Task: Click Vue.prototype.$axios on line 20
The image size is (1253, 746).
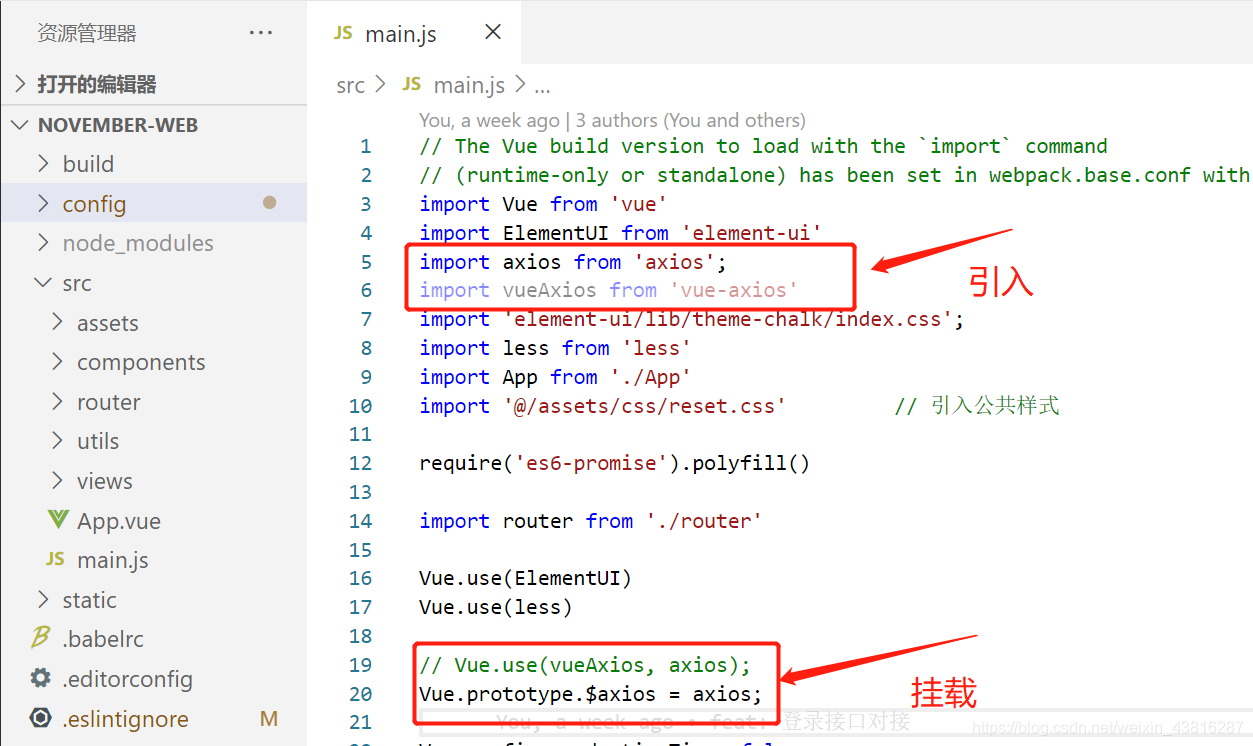Action: click(538, 694)
